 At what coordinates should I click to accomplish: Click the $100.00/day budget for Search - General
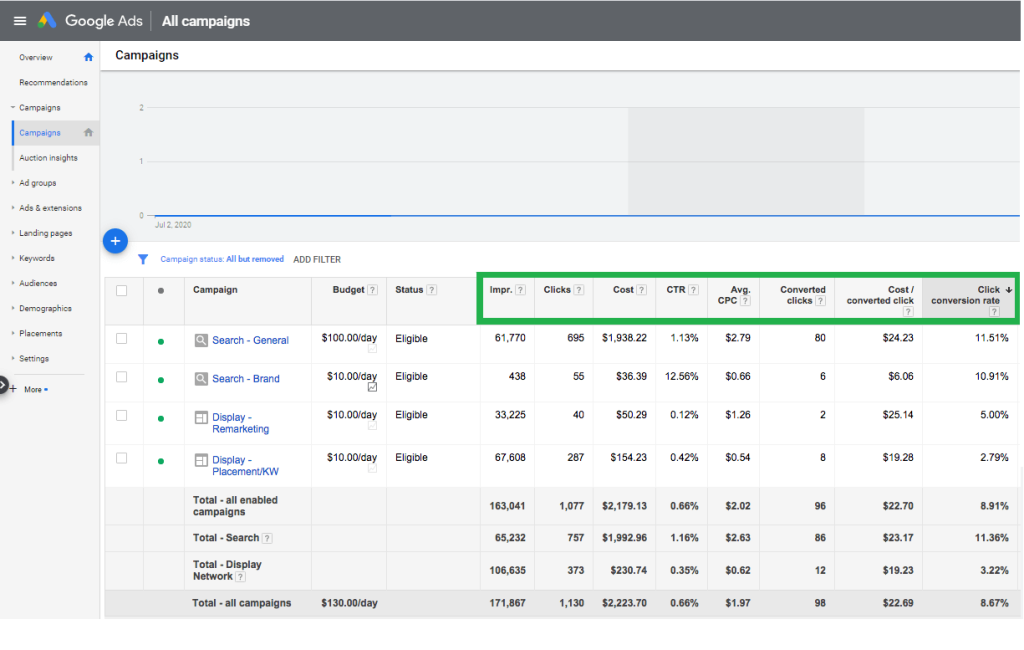pyautogui.click(x=349, y=338)
